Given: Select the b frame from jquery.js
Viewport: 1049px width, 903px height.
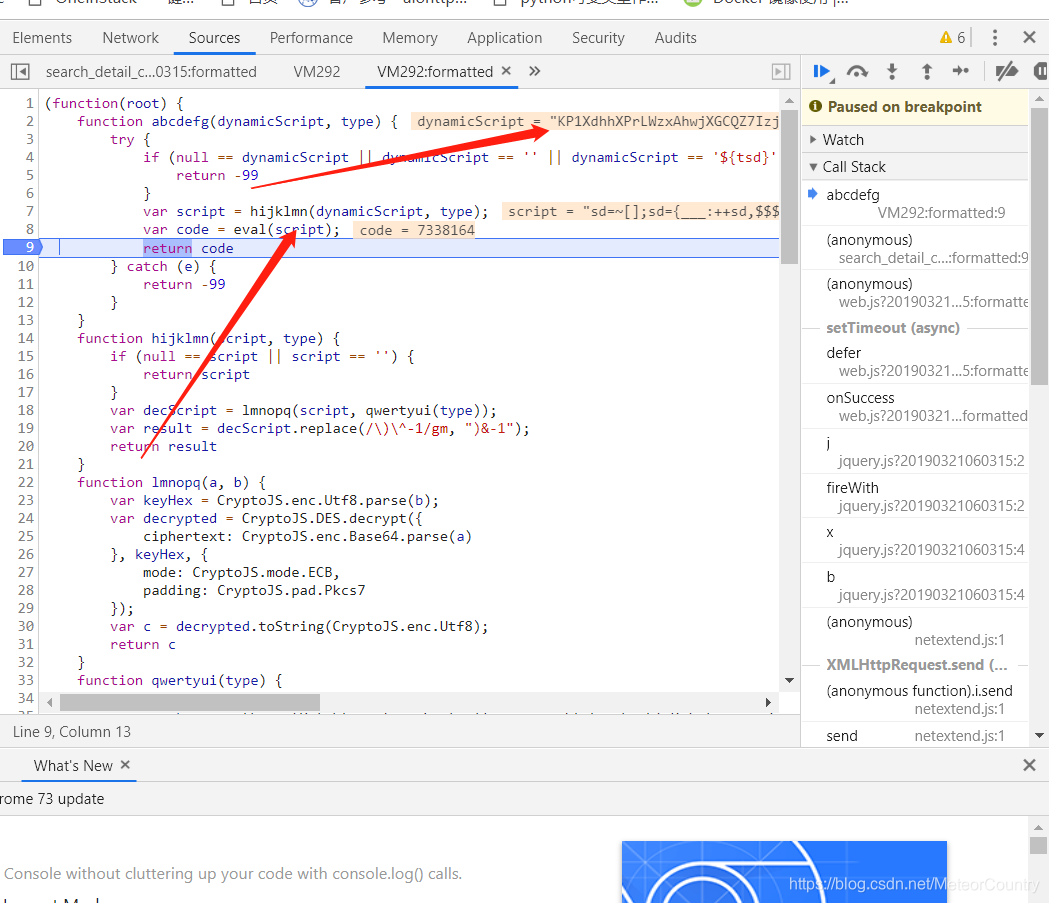Looking at the screenshot, I should tap(915, 585).
